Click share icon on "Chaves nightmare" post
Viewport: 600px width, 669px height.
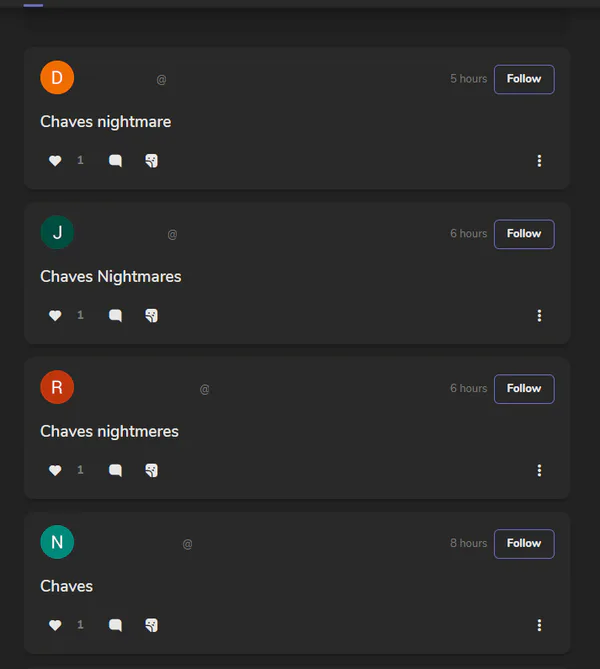151,161
